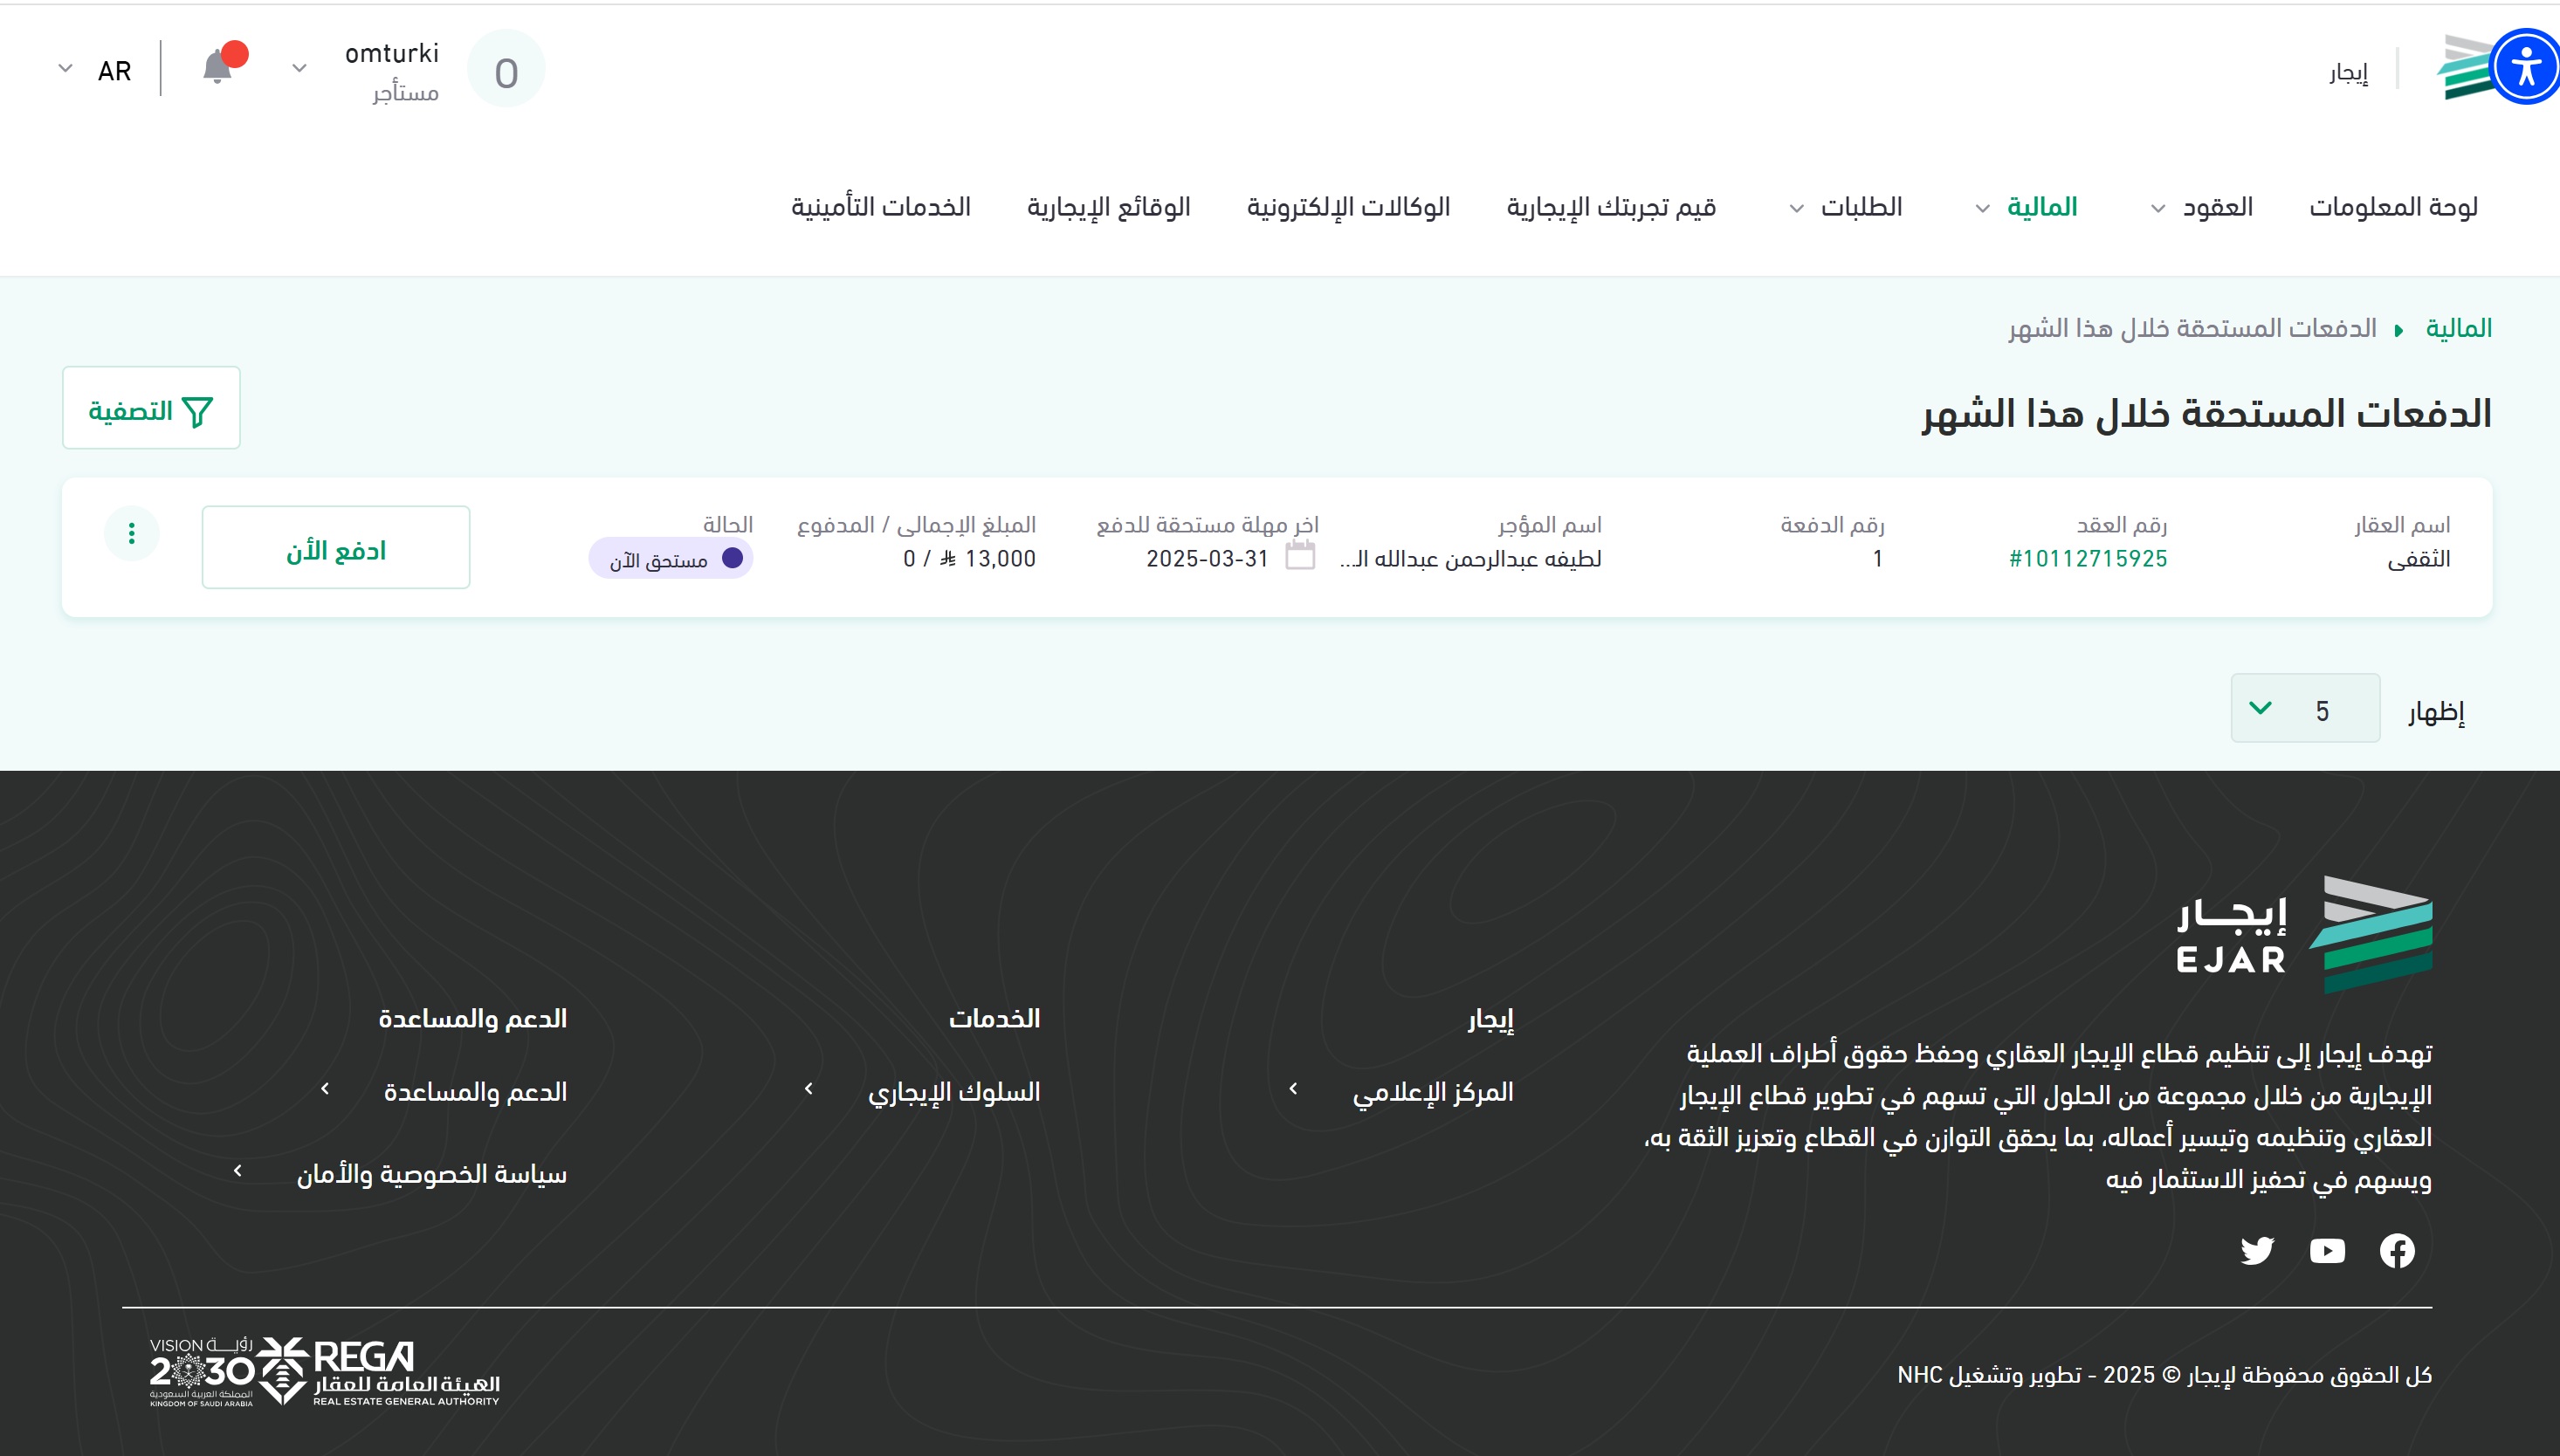The image size is (2560, 1456).
Task: Open contract number #10112715925 link
Action: point(2088,559)
